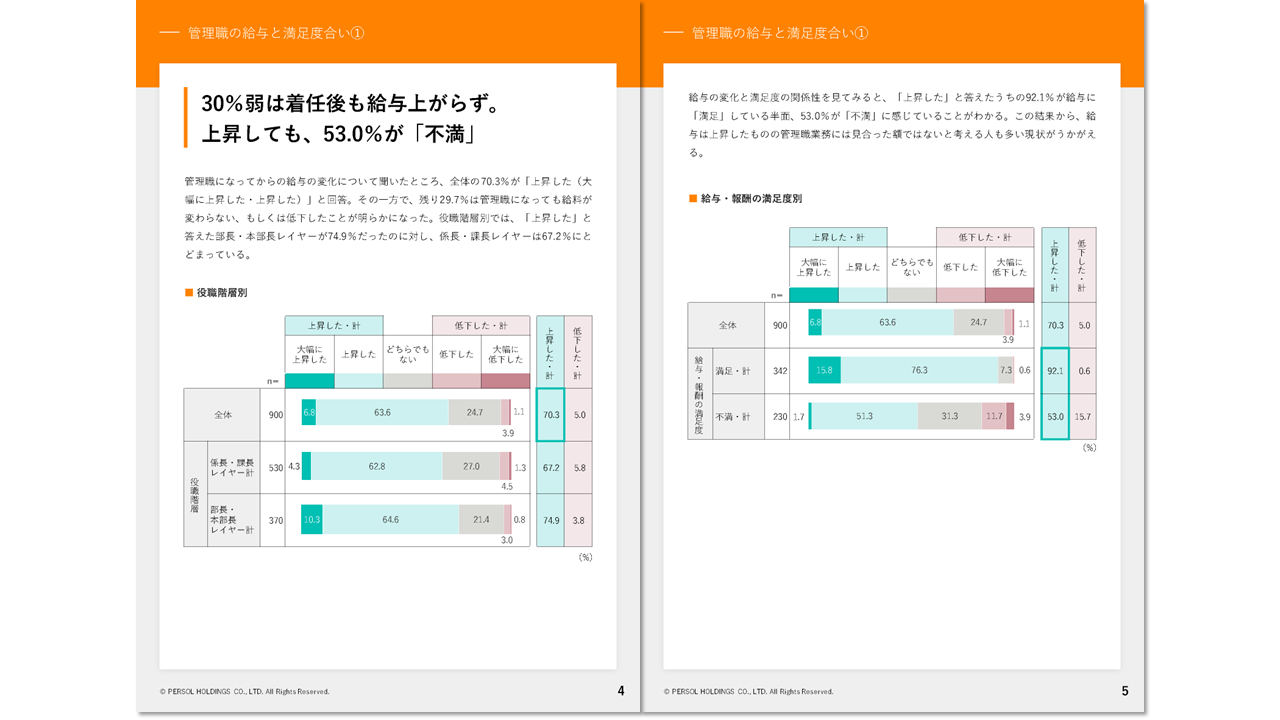Viewport: 1280px width, 720px height.
Task: Click the bar segment labeled 64.6
Action: tap(391, 520)
